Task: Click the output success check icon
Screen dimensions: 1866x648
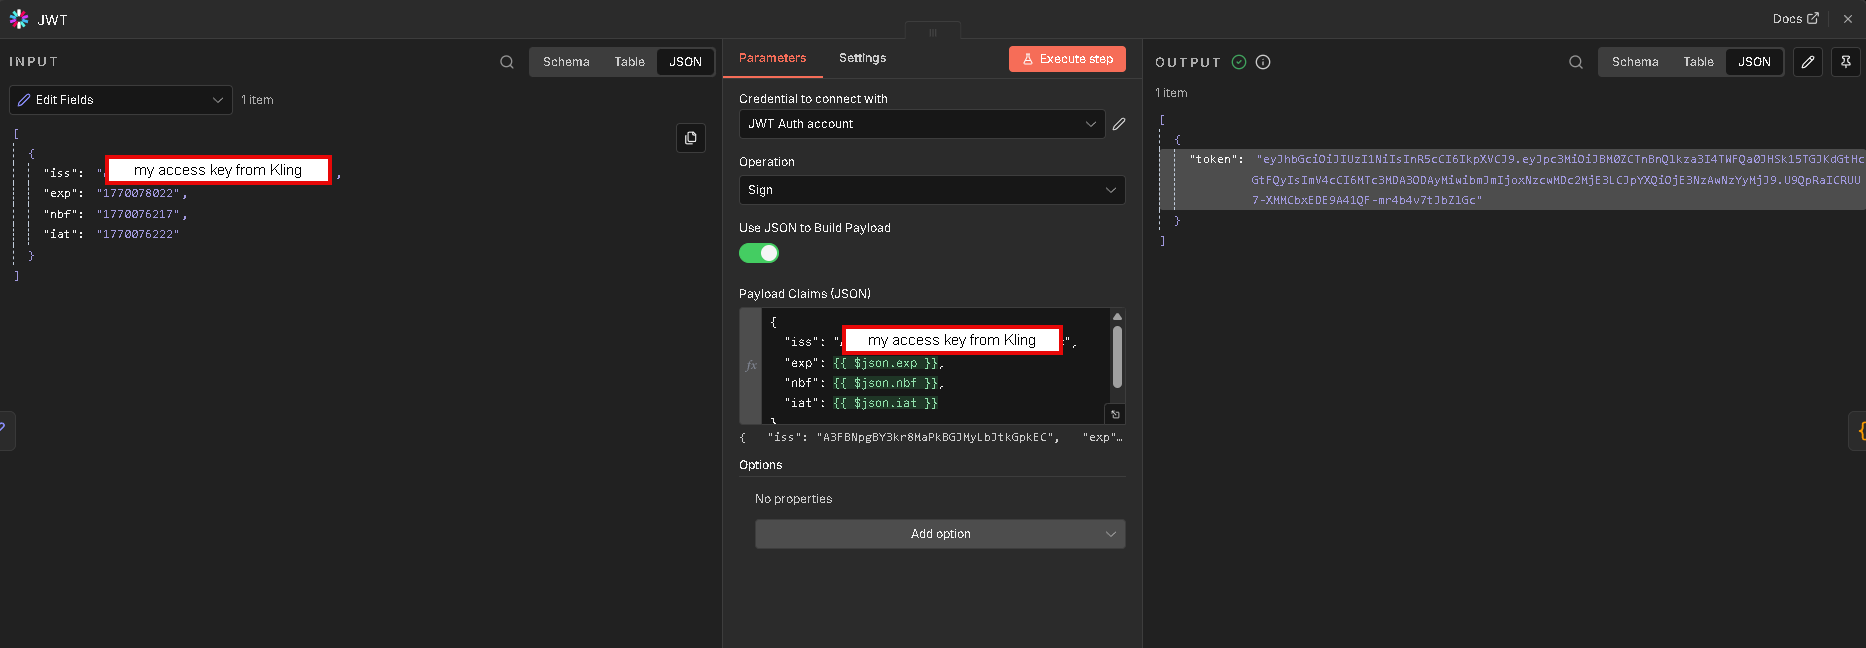Action: coord(1239,62)
